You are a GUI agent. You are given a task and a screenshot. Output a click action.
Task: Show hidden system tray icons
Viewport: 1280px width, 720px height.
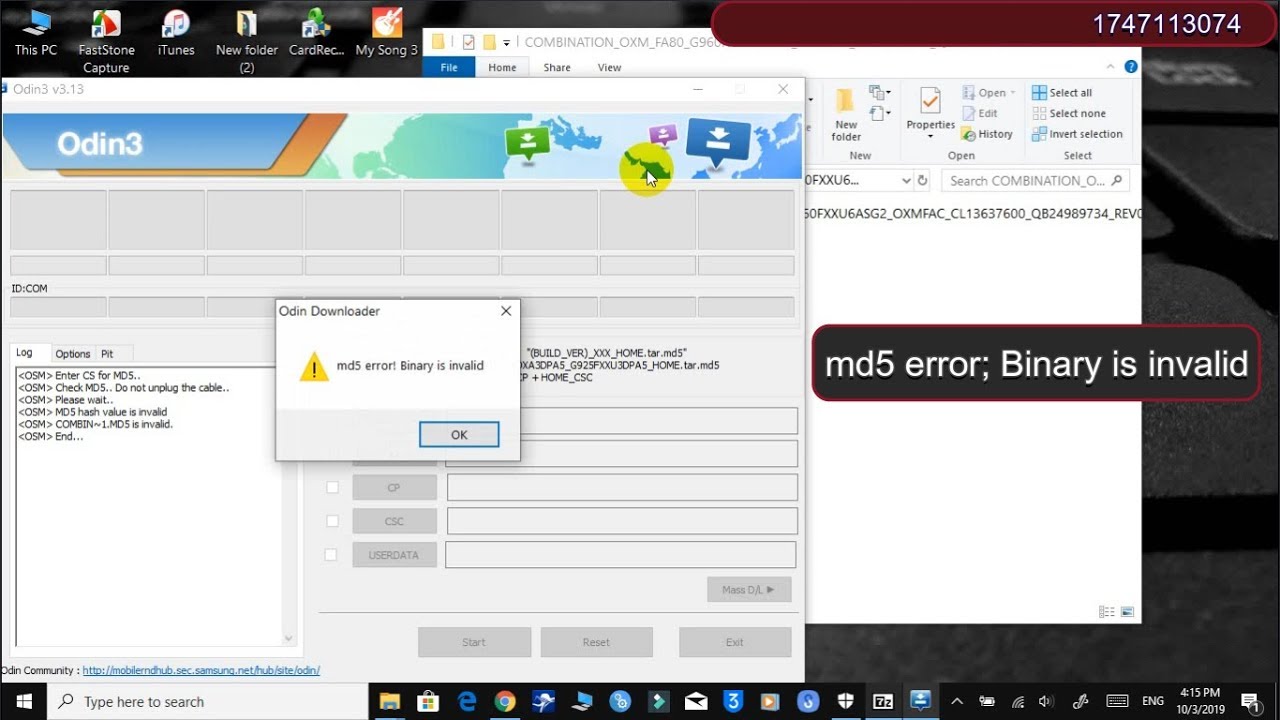point(957,702)
